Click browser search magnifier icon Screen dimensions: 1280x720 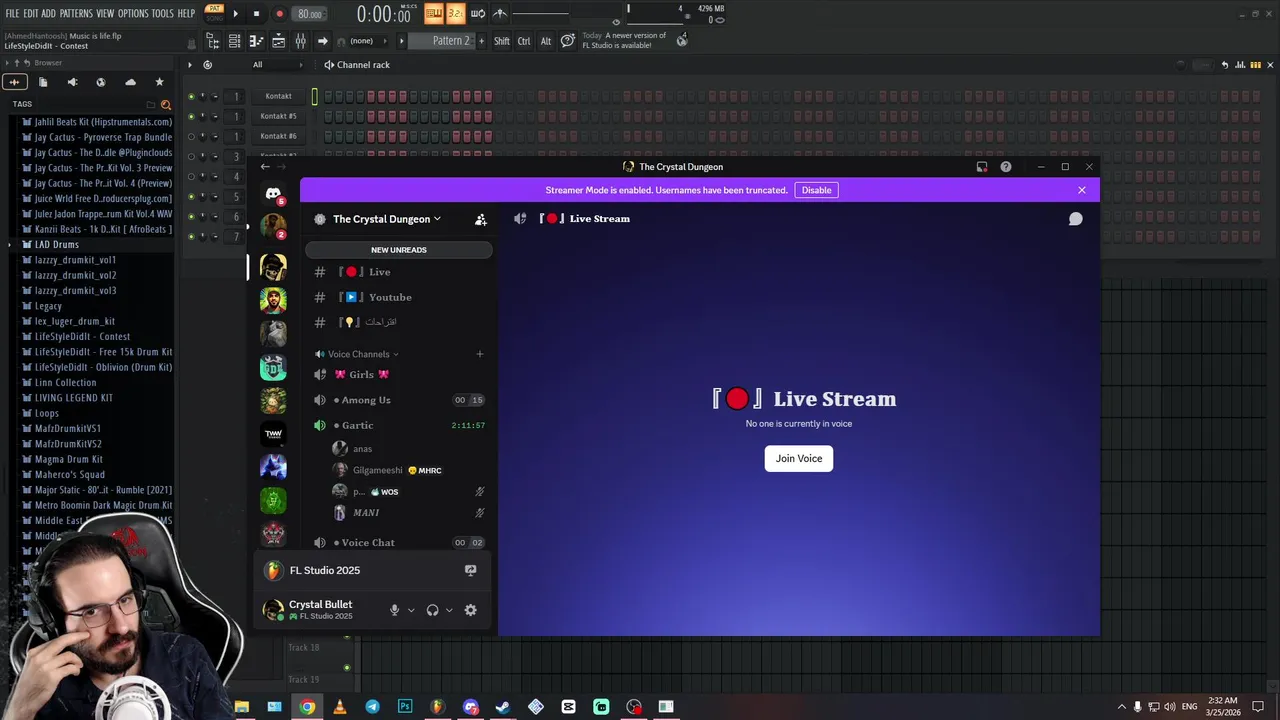pyautogui.click(x=165, y=104)
